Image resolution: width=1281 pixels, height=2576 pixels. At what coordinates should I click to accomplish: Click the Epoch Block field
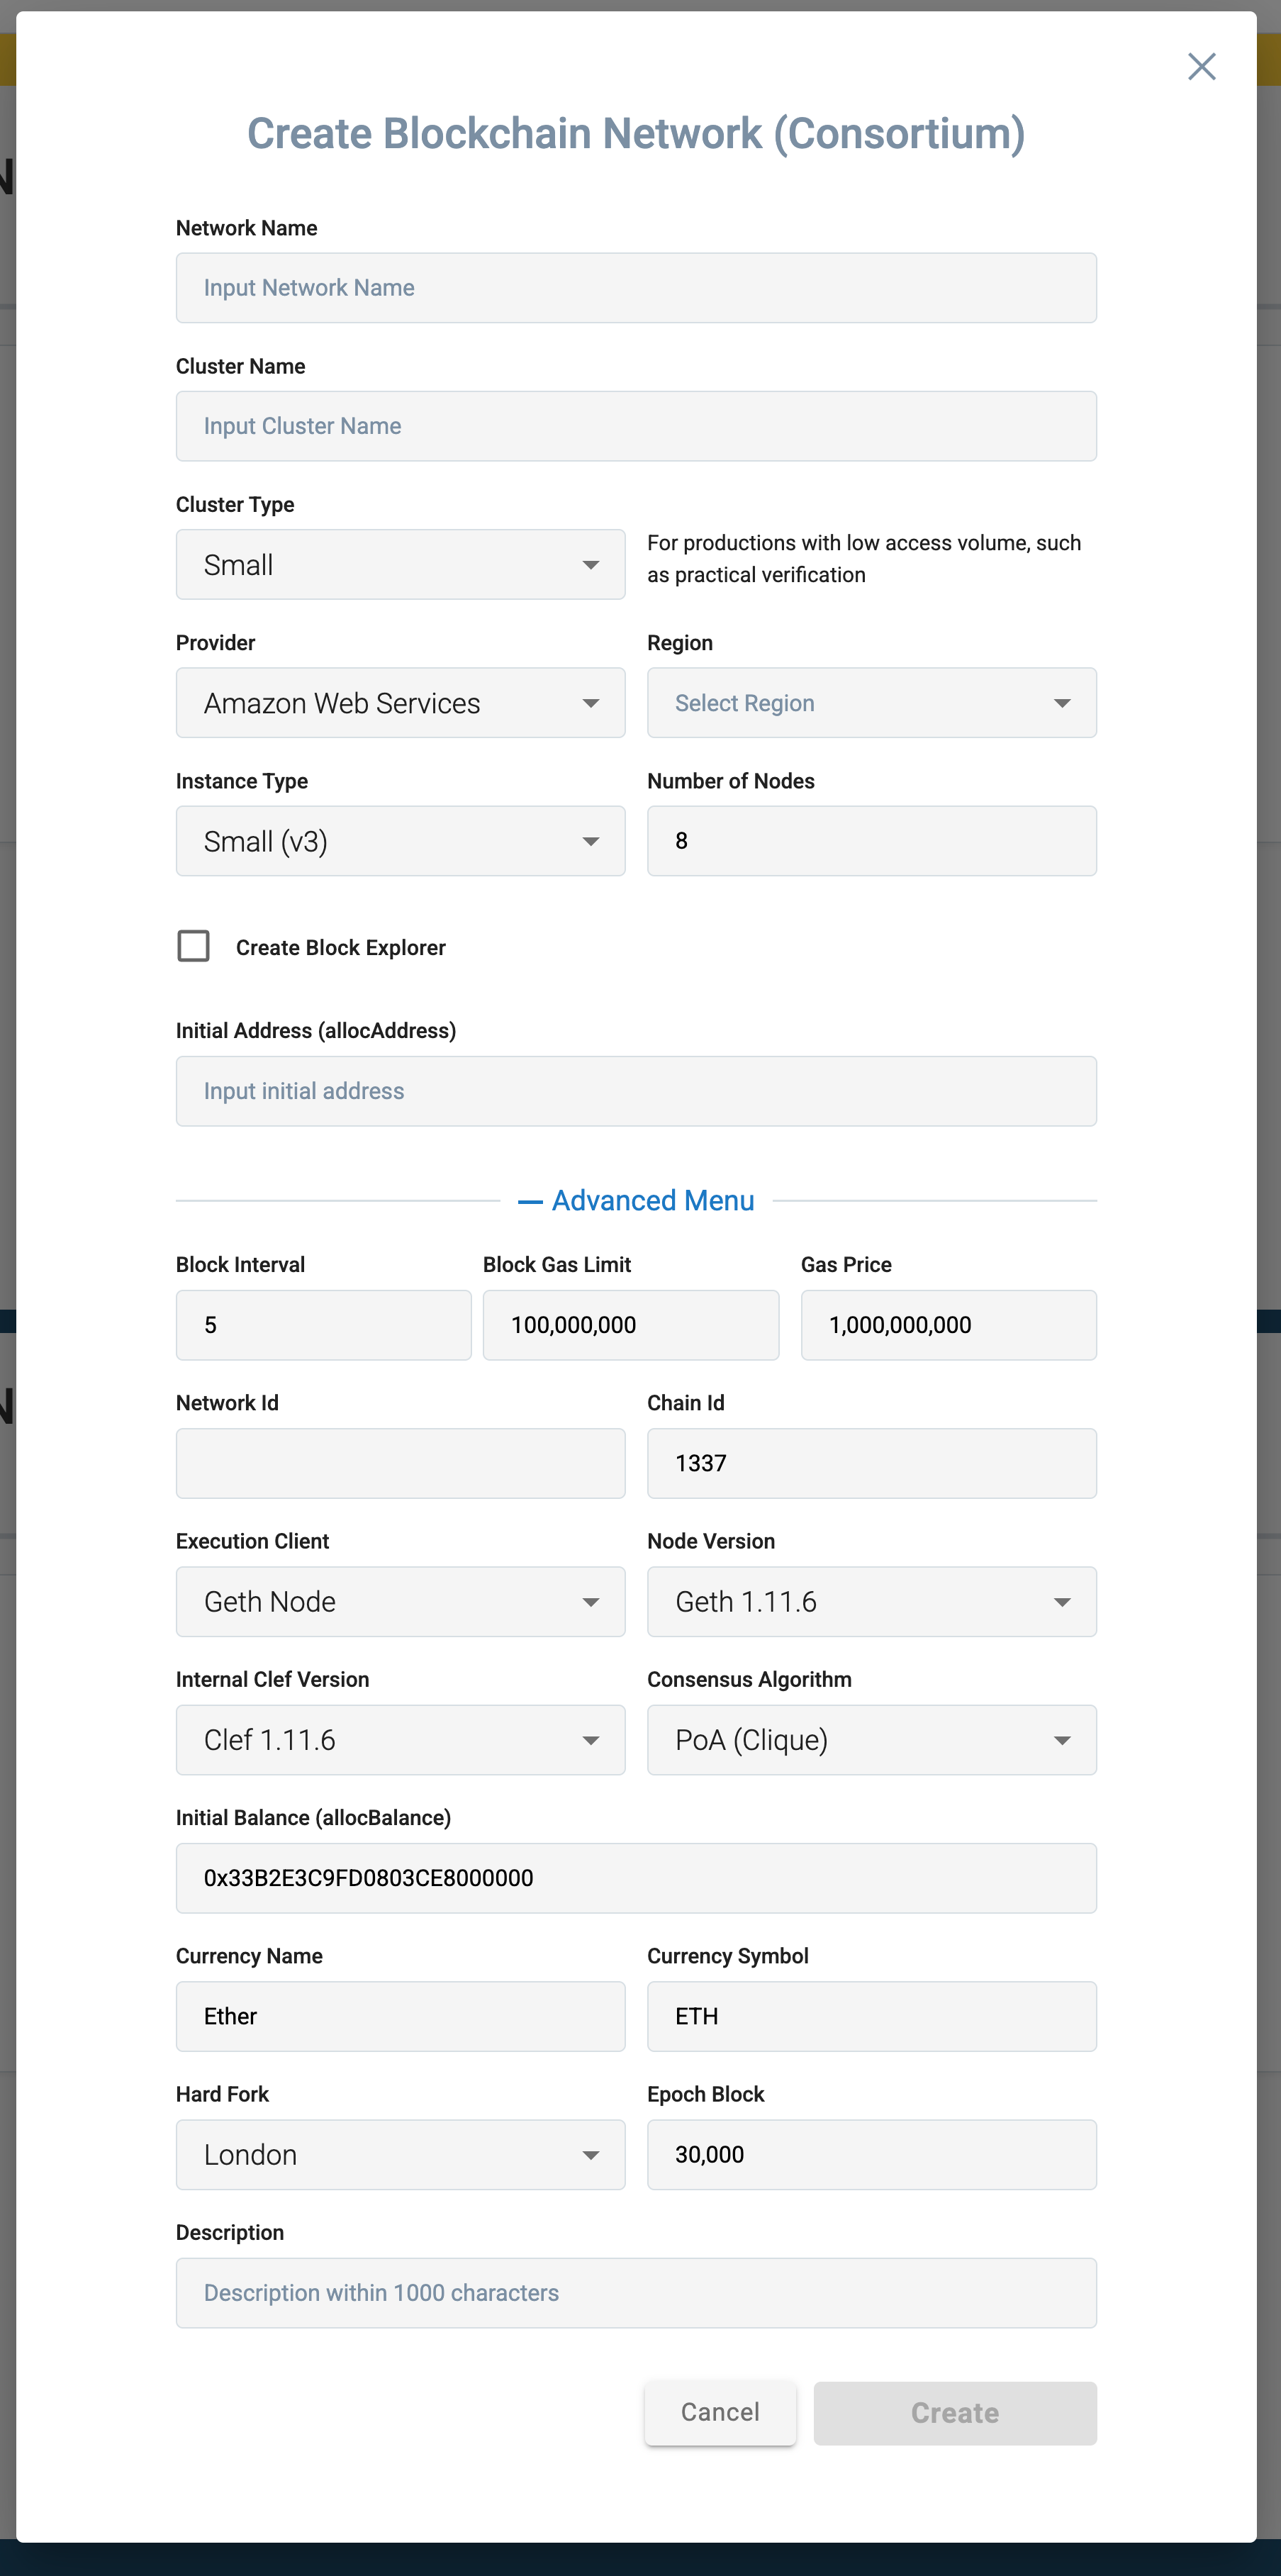(x=872, y=2155)
